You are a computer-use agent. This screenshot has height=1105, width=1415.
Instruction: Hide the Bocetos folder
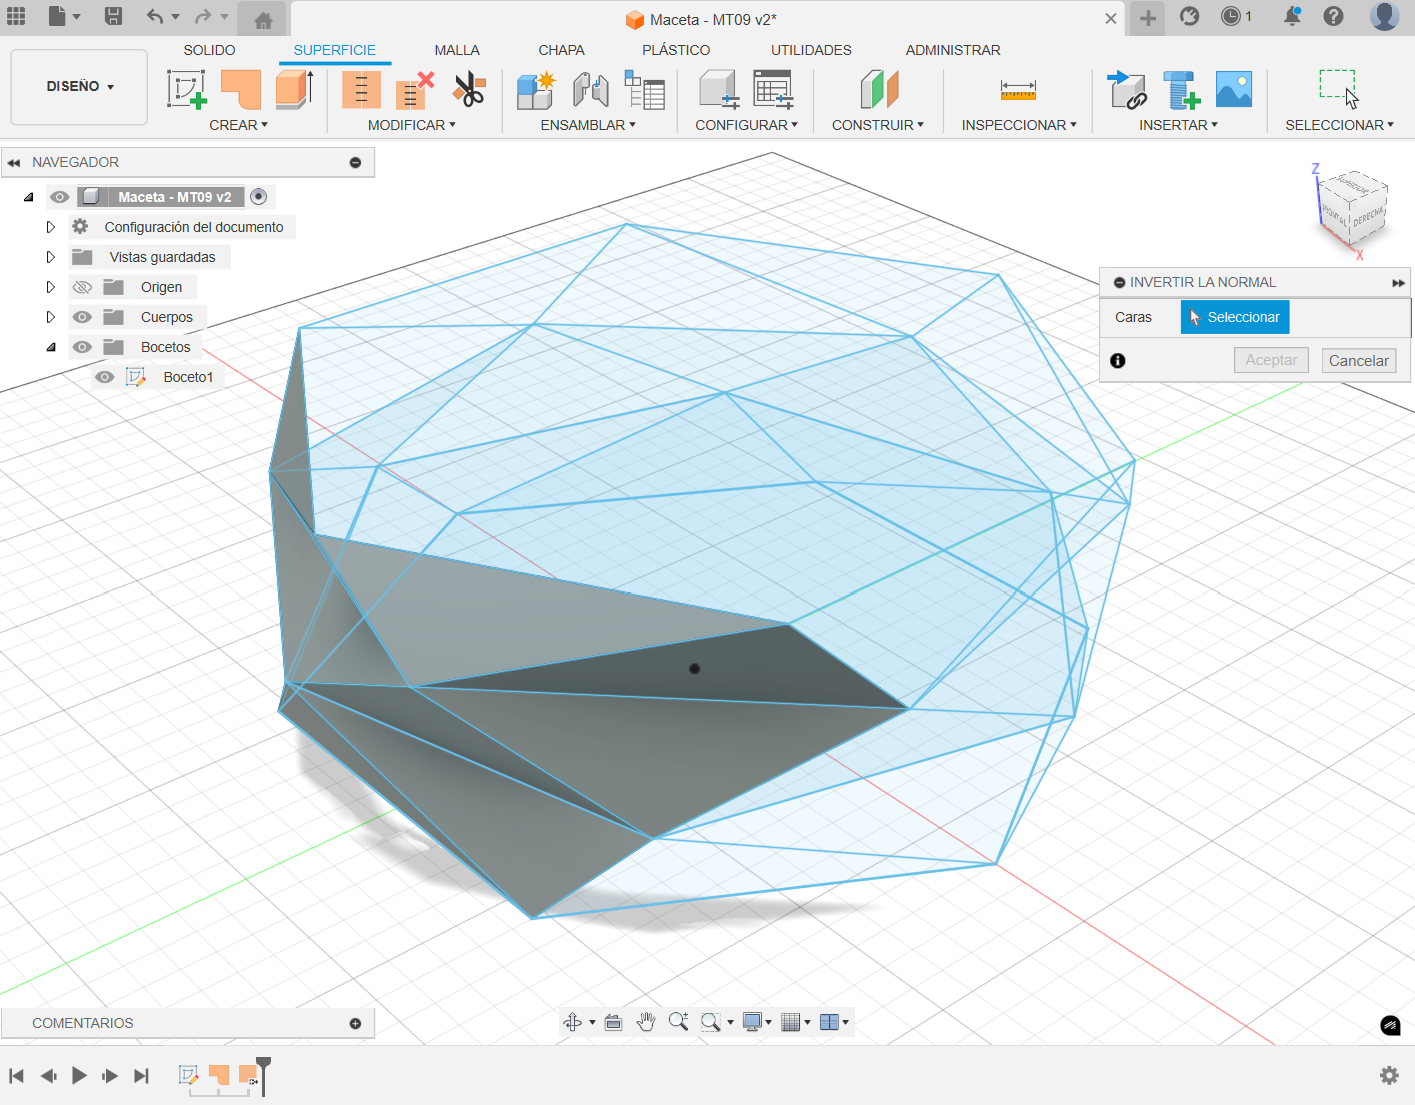click(x=82, y=347)
